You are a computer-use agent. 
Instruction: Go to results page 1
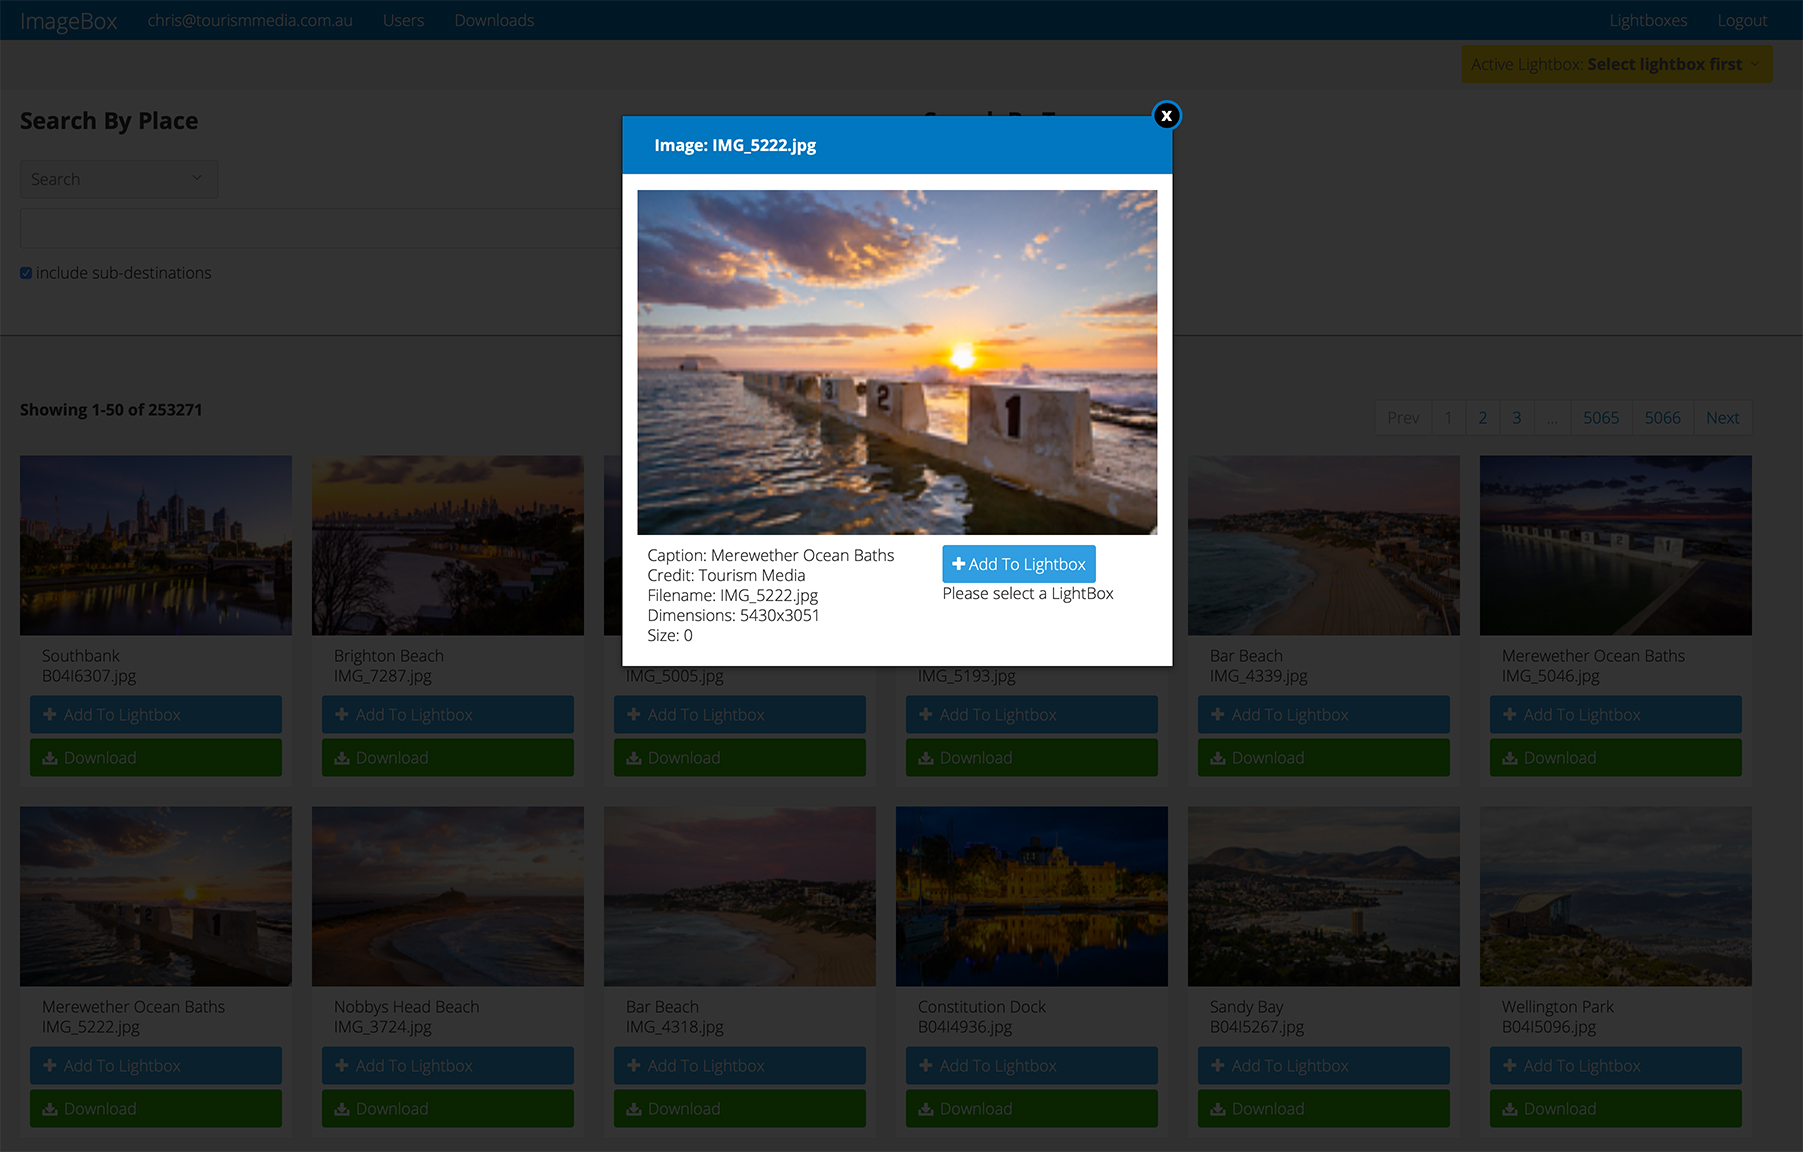1448,418
